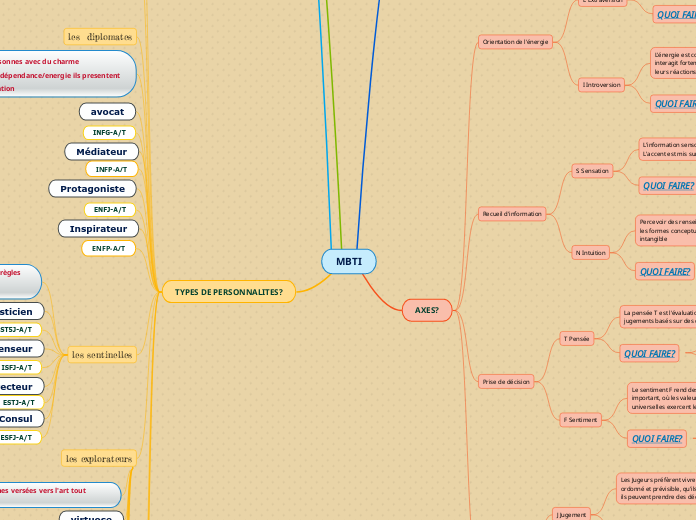Click the avocat personality node
The image size is (696, 520).
(107, 112)
